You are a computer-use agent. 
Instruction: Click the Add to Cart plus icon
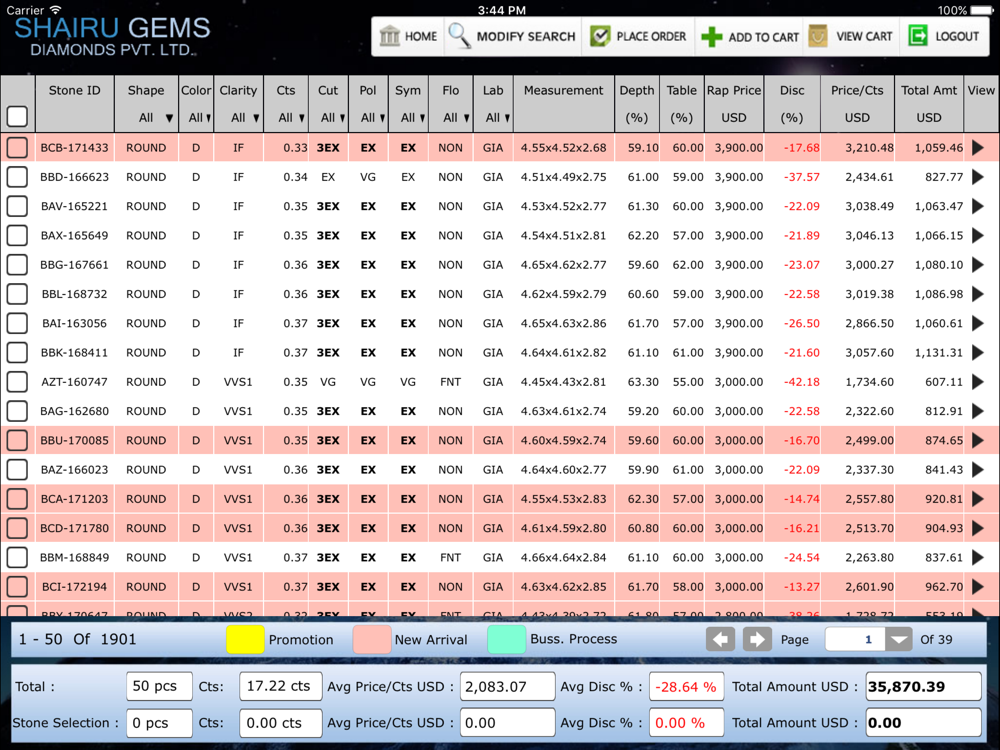pos(712,37)
